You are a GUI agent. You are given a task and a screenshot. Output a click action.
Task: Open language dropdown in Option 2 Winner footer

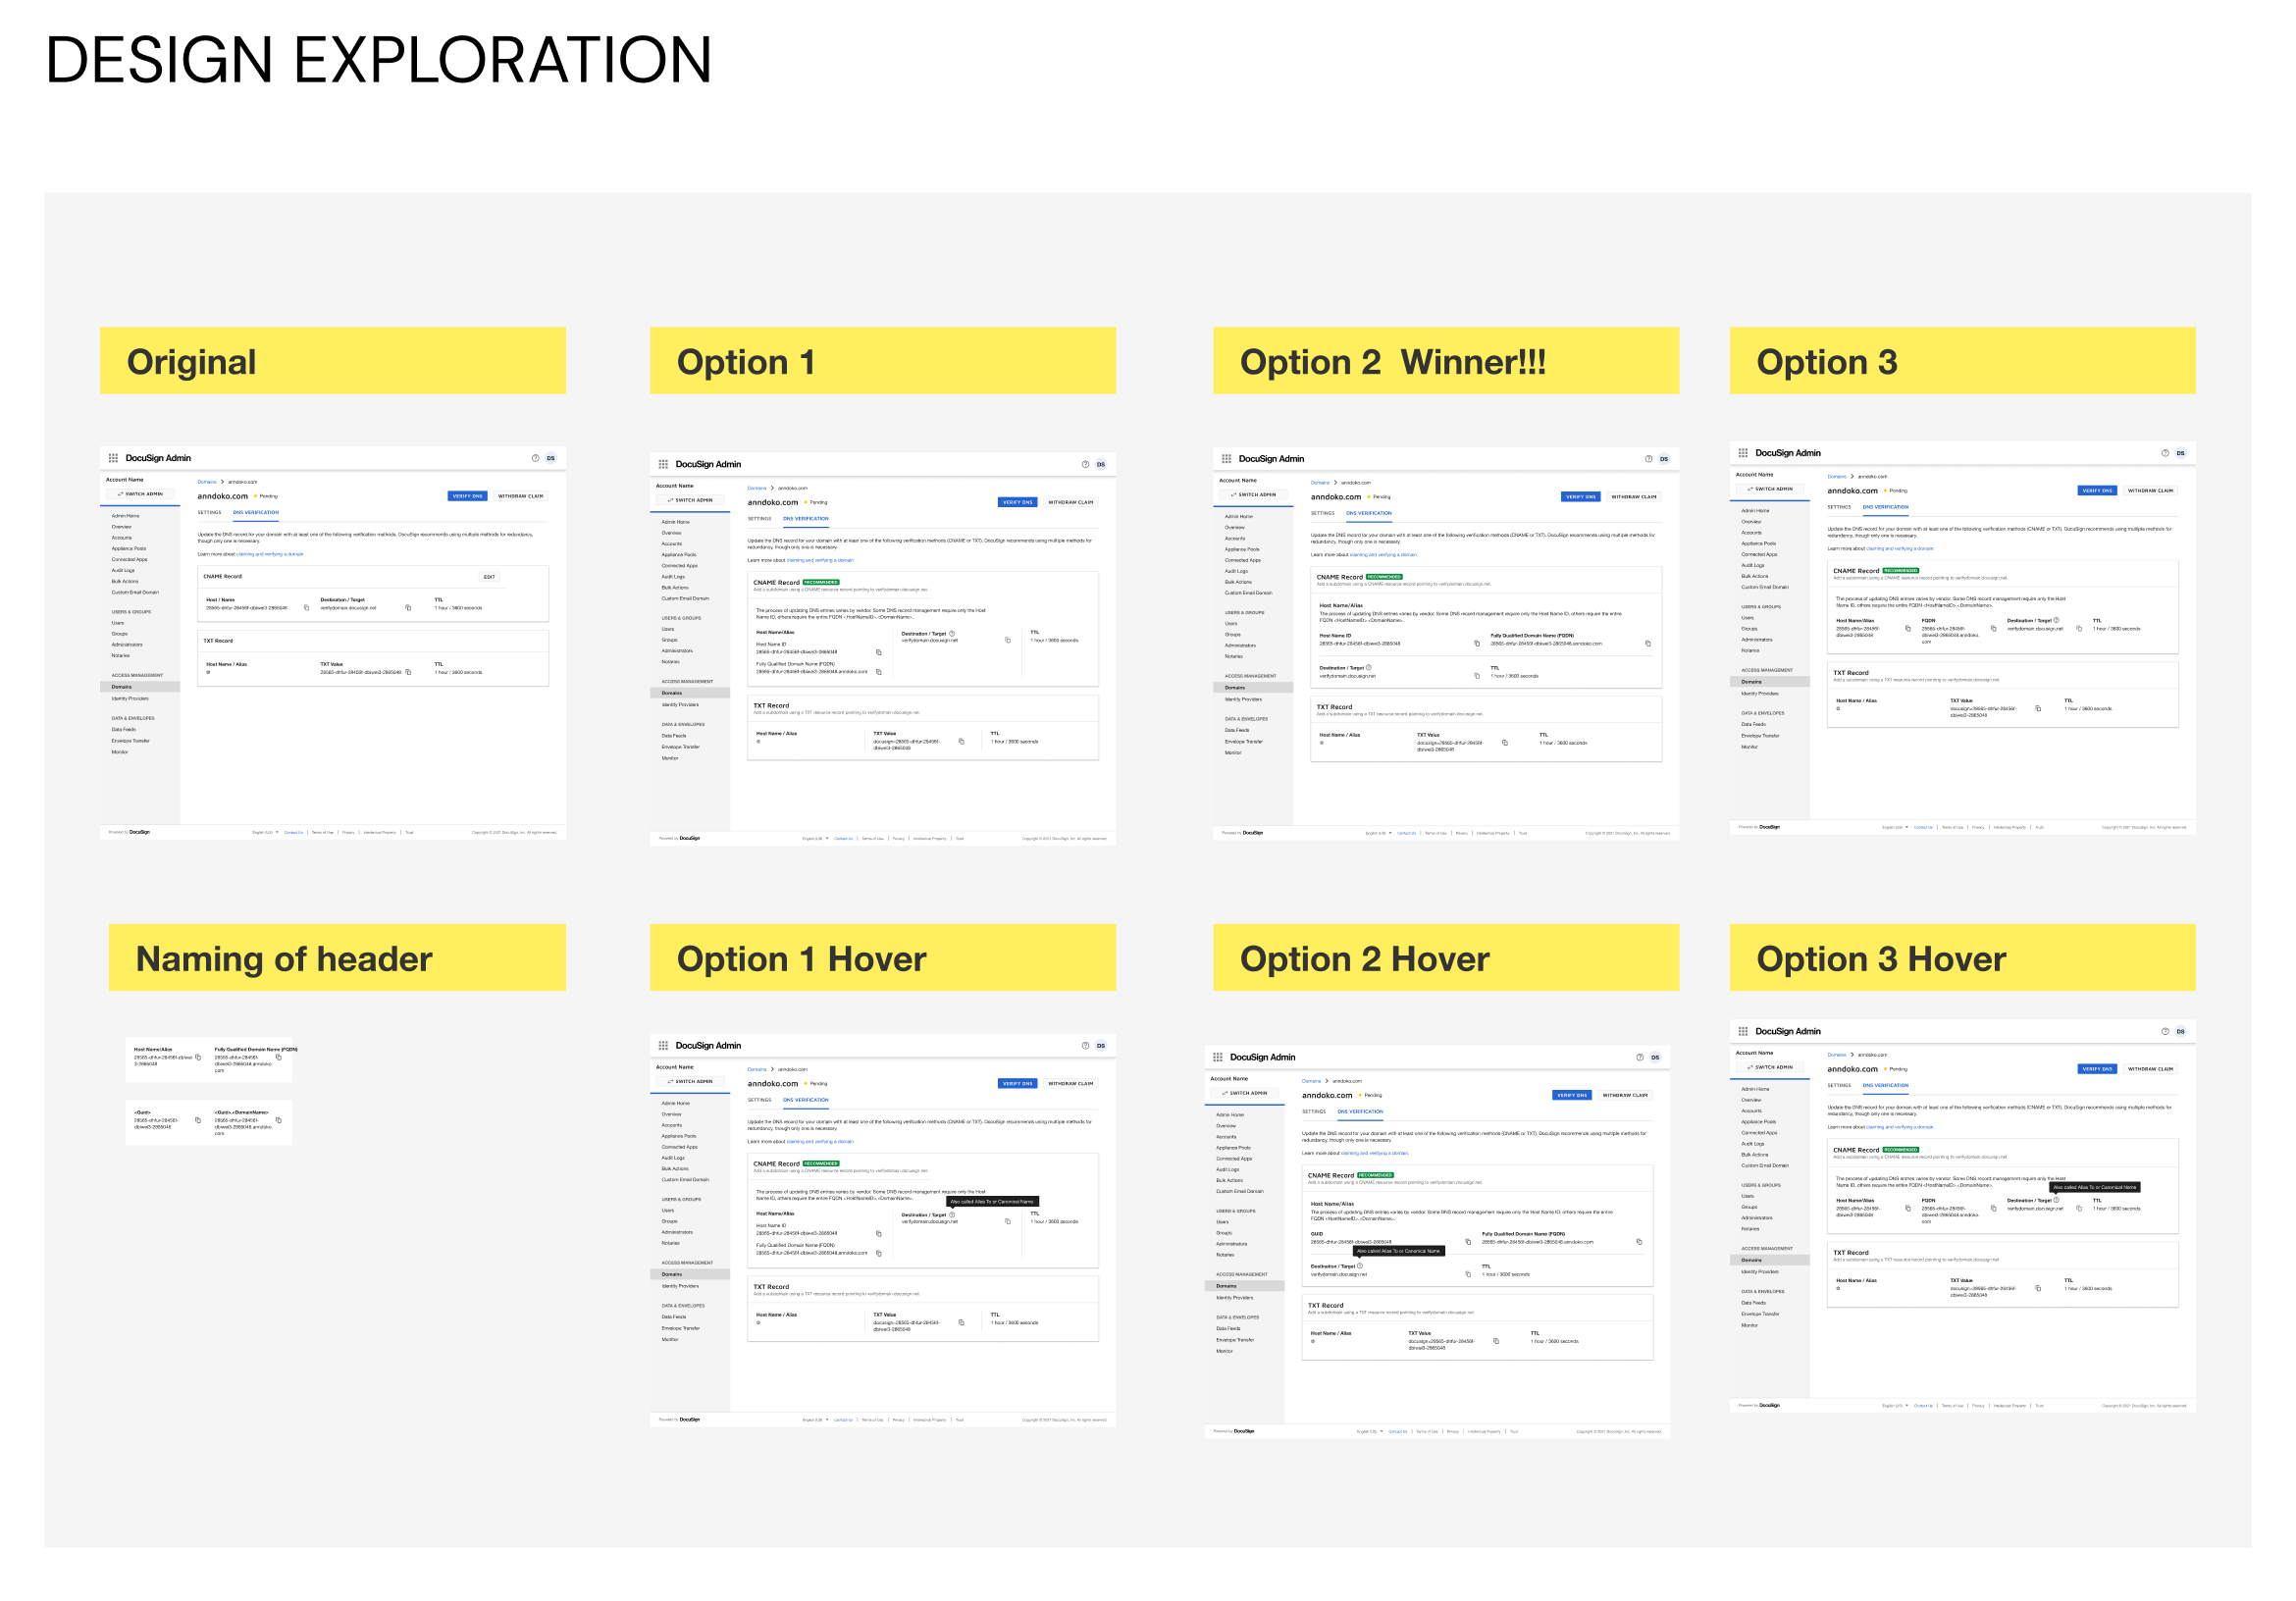click(x=1379, y=833)
